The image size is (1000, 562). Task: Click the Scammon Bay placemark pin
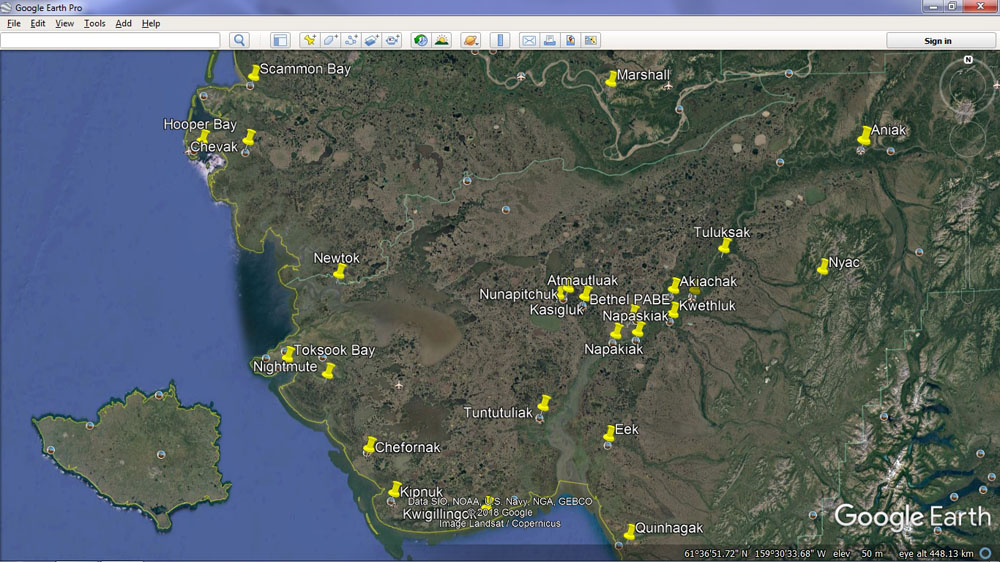pos(253,73)
